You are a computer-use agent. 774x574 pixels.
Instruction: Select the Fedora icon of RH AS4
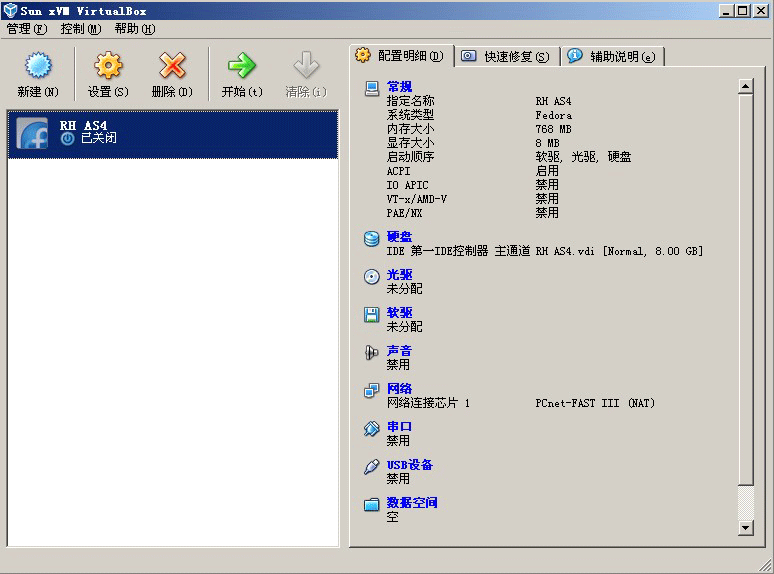[x=33, y=133]
